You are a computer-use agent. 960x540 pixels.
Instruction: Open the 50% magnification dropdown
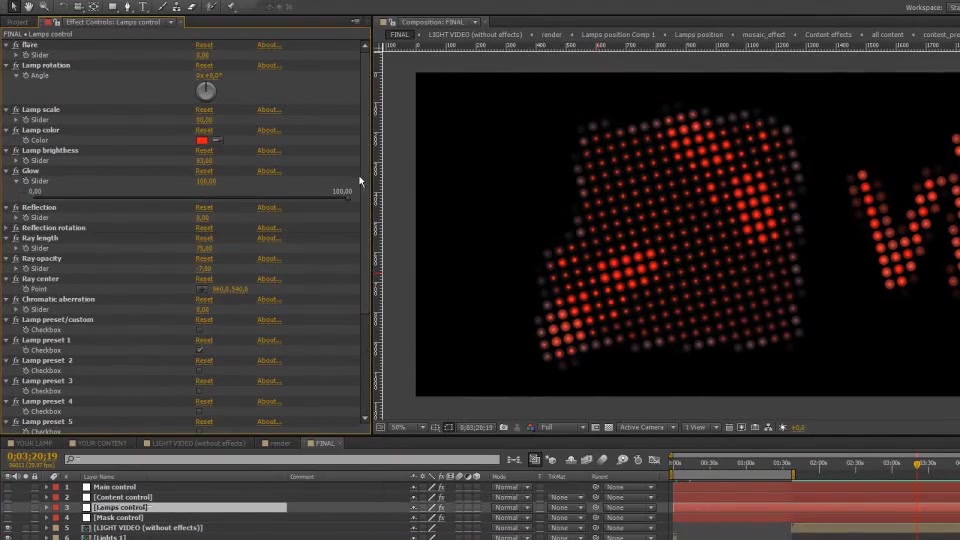click(408, 427)
